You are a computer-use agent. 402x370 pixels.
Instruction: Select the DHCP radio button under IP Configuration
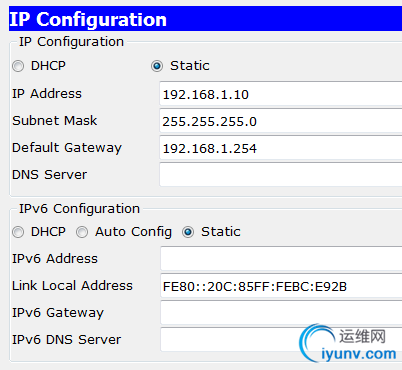pos(18,66)
